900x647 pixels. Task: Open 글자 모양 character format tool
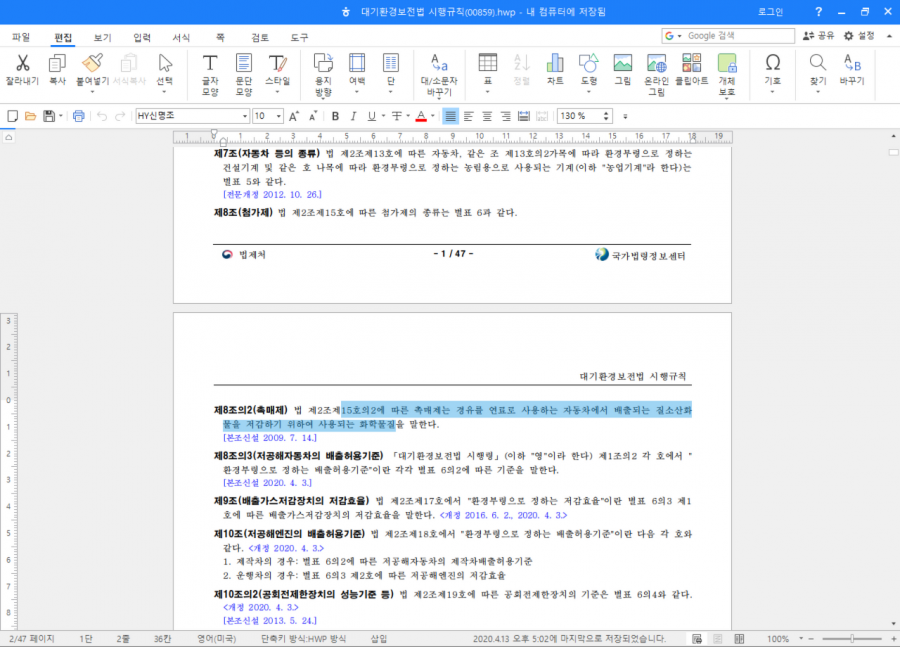pyautogui.click(x=210, y=63)
